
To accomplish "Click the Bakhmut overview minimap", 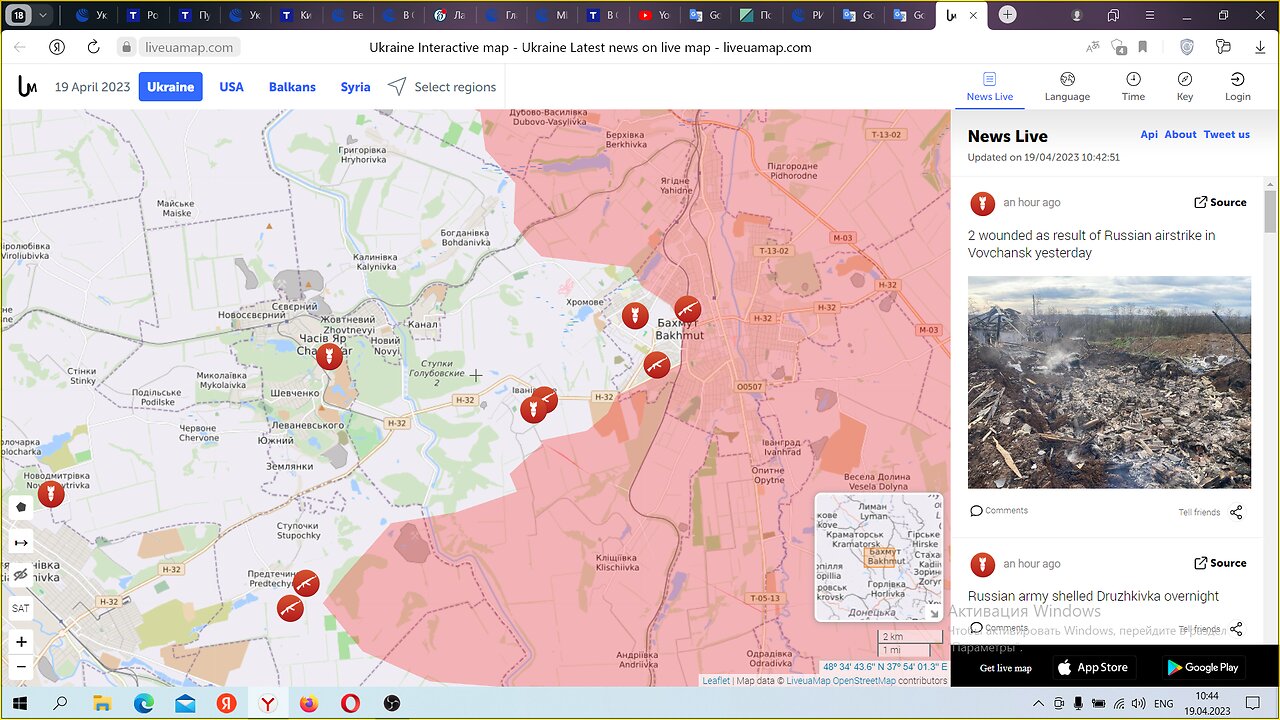I will pyautogui.click(x=878, y=556).
